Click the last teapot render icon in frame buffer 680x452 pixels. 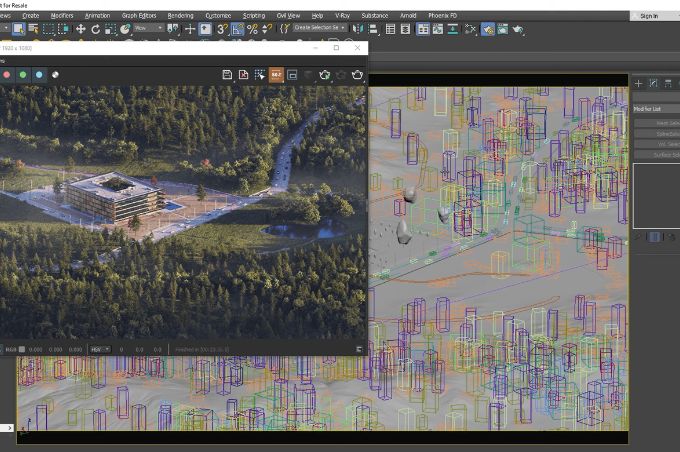(x=357, y=75)
